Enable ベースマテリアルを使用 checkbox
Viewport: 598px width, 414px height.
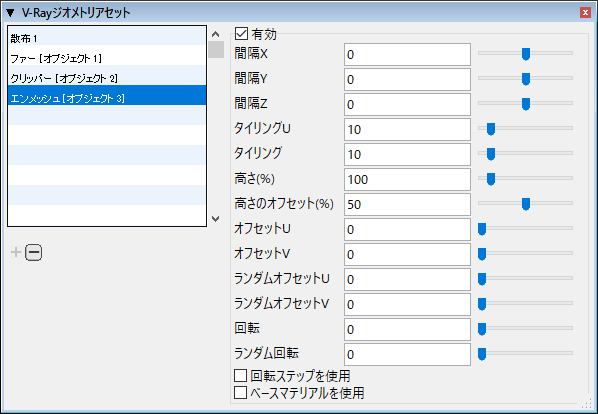pos(240,392)
